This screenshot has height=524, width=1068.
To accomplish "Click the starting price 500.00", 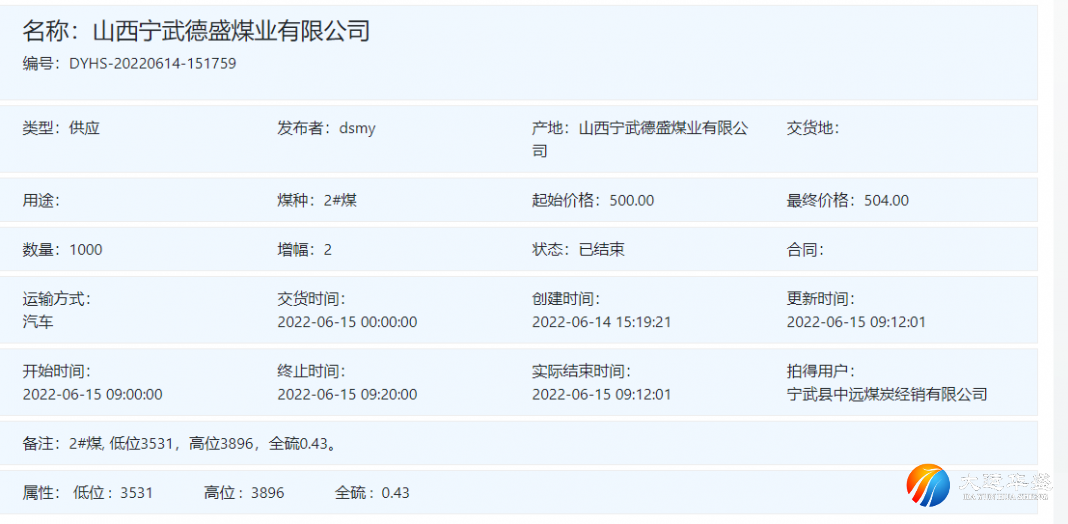I will (631, 200).
